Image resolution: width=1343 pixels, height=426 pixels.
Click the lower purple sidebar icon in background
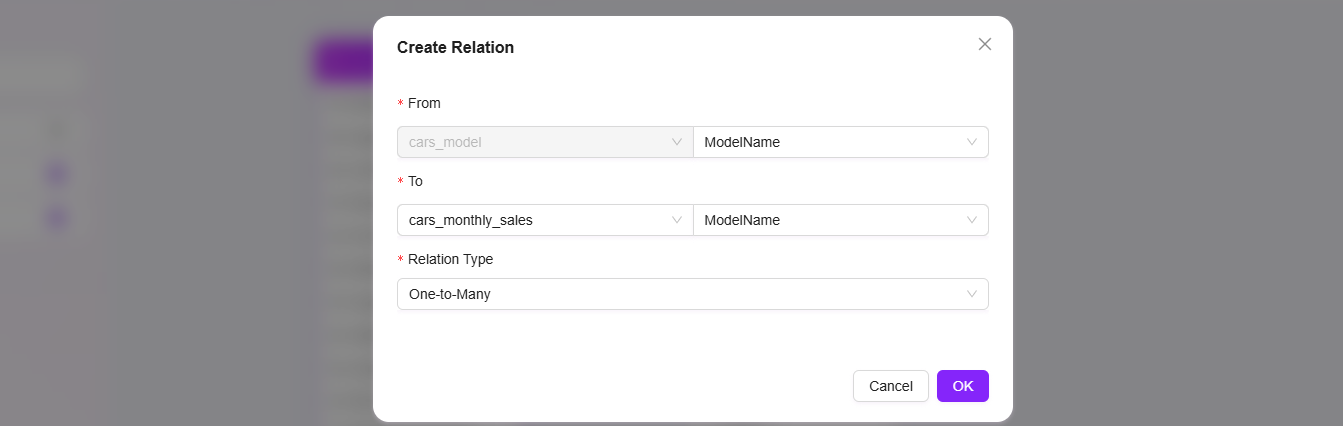click(x=57, y=218)
